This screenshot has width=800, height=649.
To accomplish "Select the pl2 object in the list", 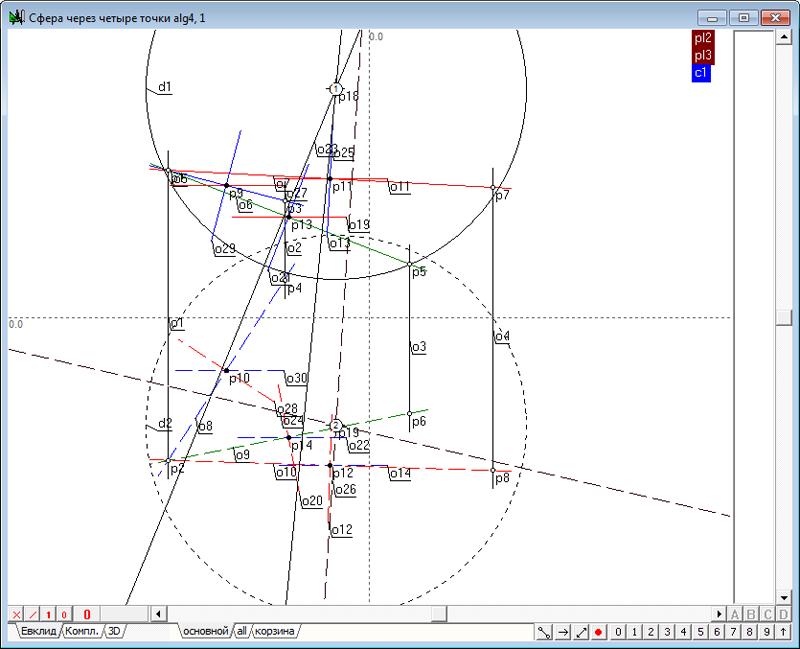I will pyautogui.click(x=703, y=38).
